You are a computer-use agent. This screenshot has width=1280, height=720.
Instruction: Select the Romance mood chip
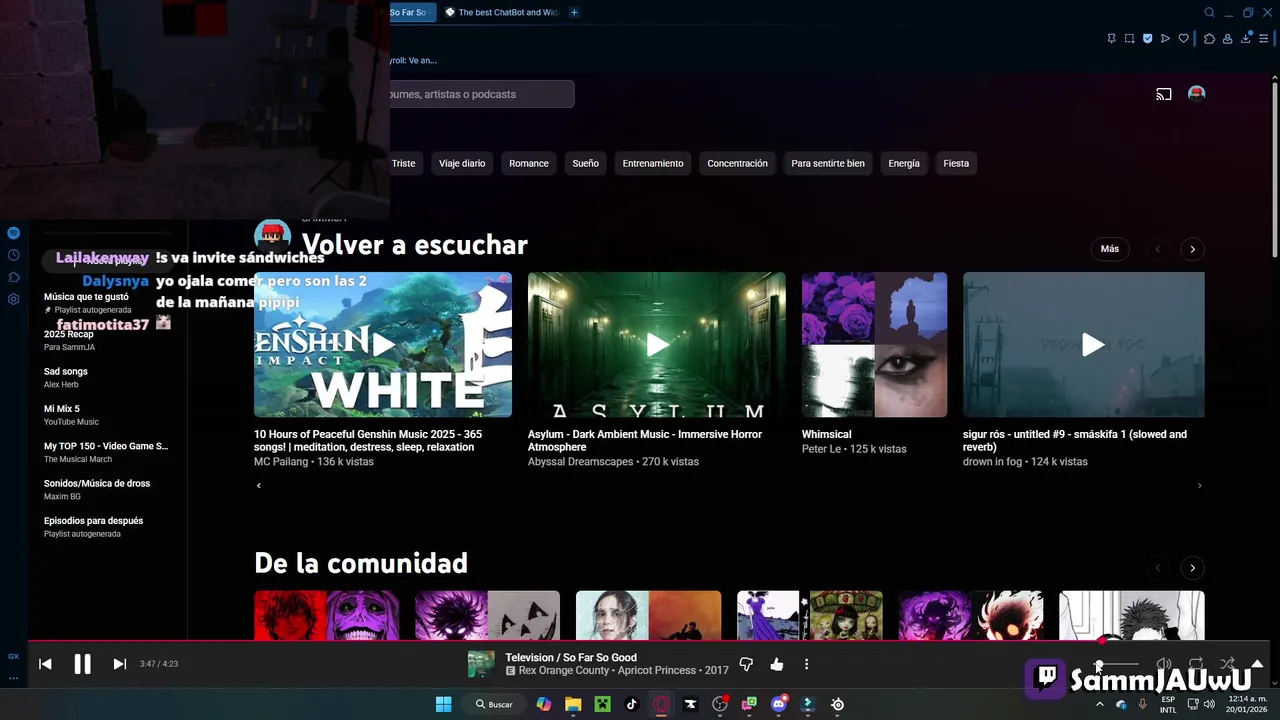pos(529,163)
